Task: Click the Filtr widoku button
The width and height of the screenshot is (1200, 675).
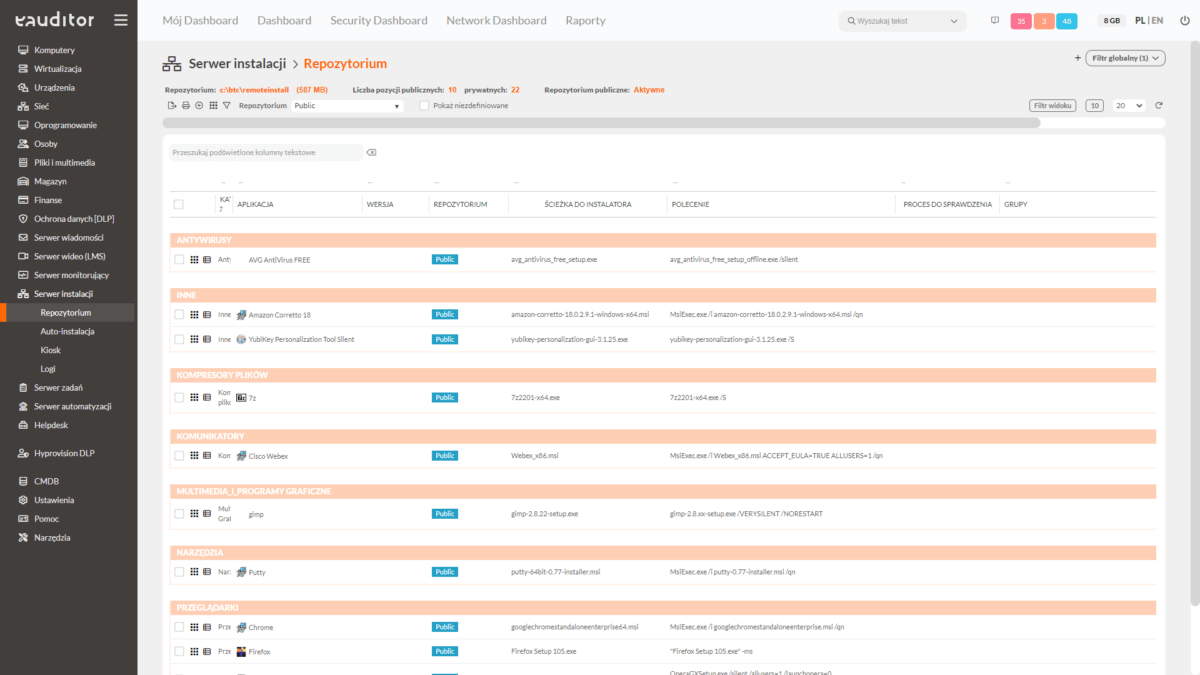Action: tap(1052, 105)
